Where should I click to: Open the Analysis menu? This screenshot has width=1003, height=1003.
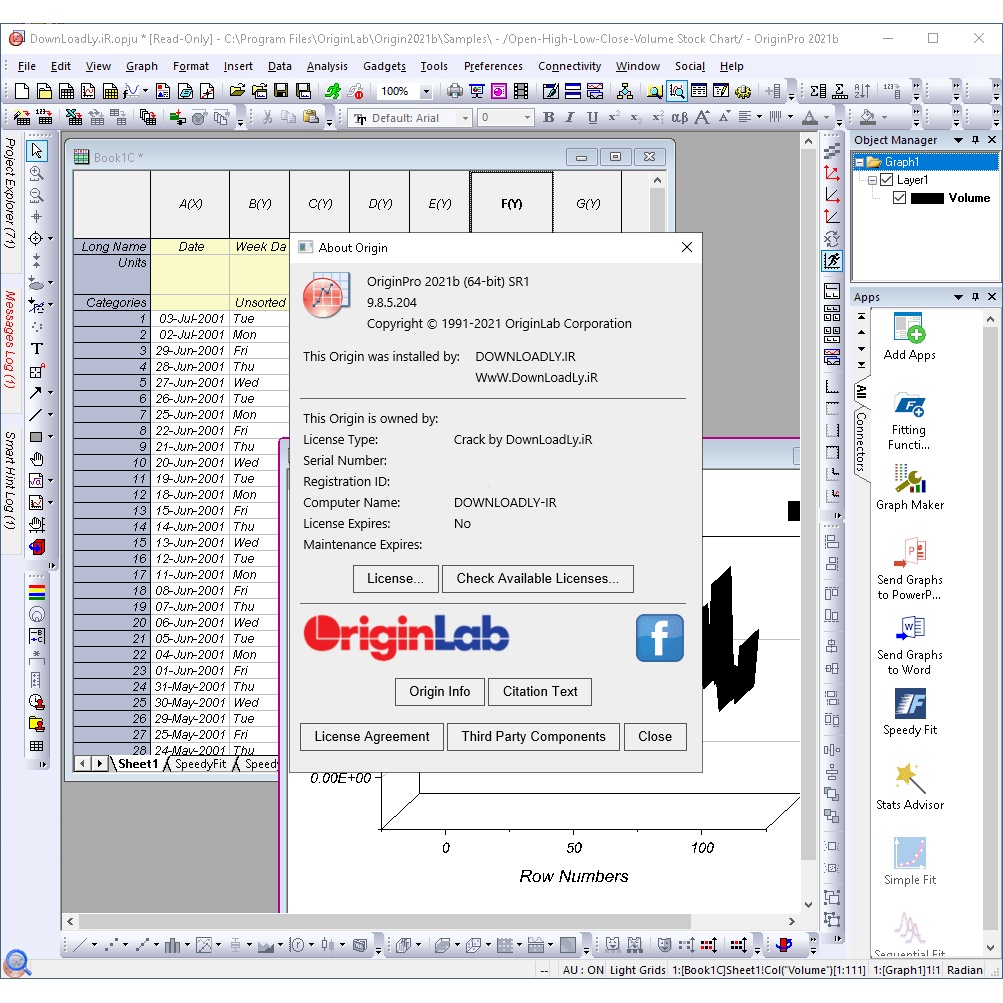(329, 66)
